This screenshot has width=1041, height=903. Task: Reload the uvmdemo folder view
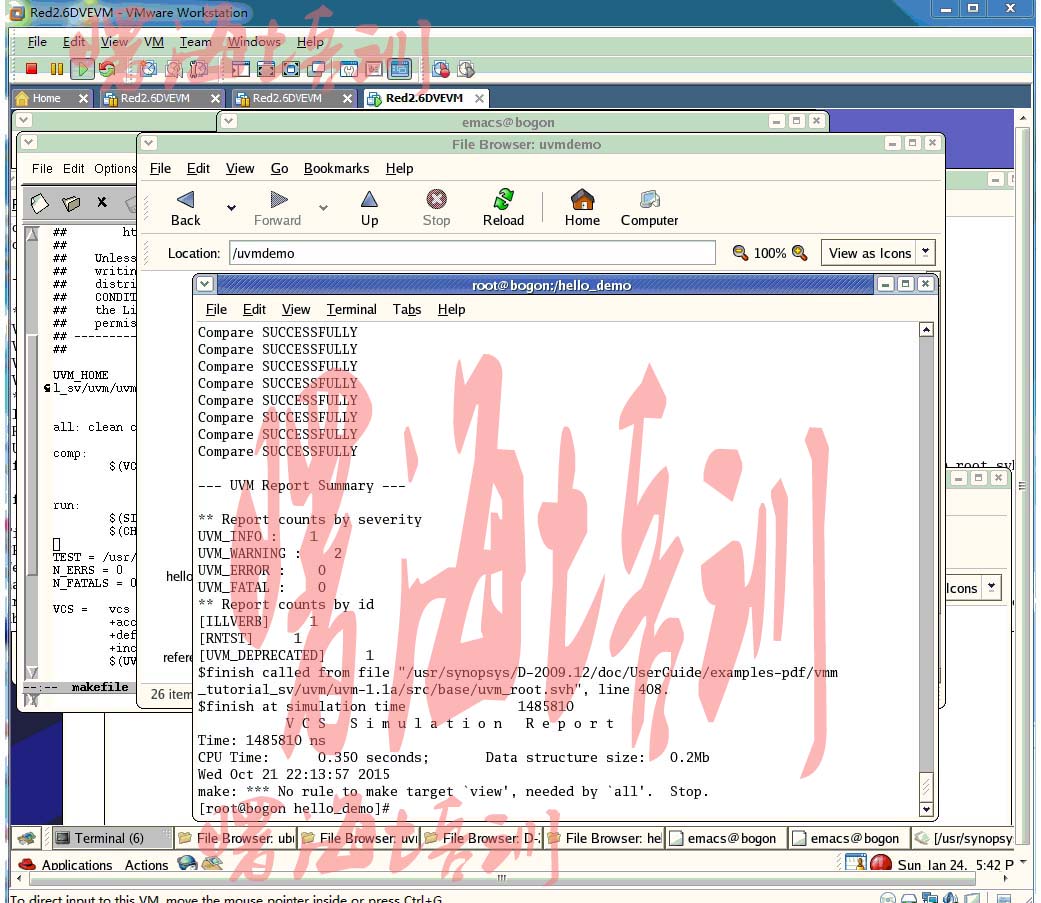[503, 207]
